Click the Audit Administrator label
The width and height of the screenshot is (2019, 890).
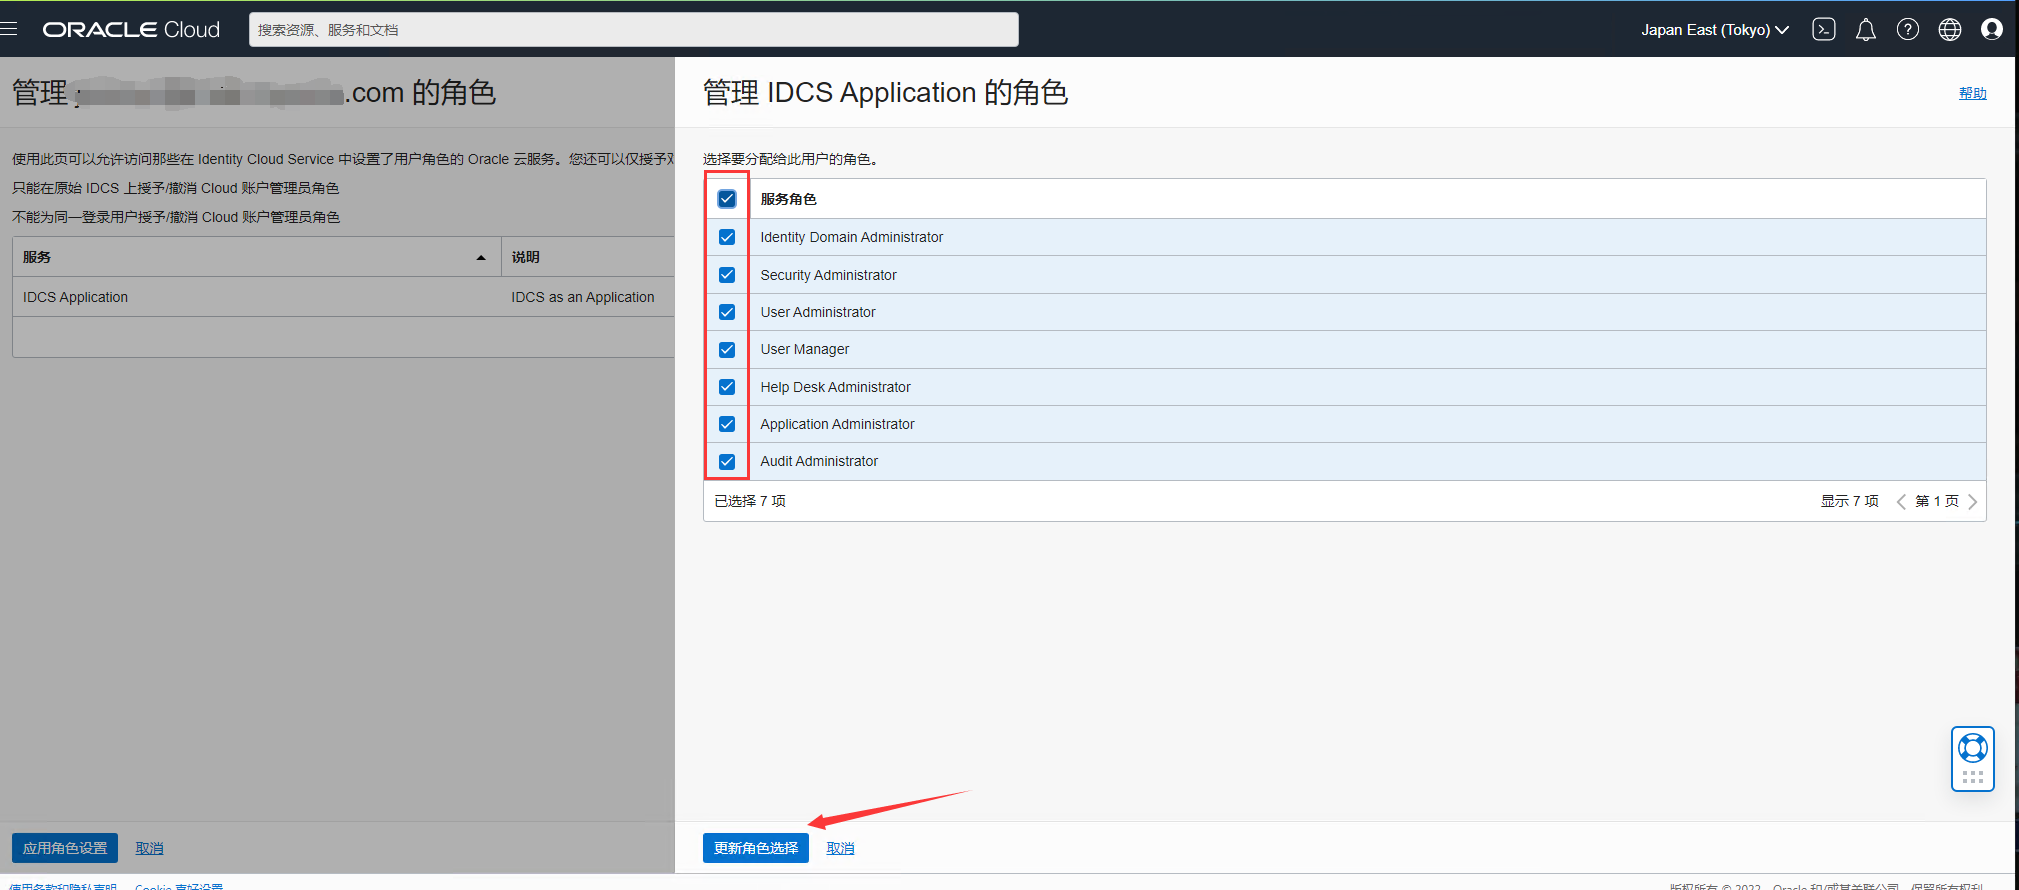pyautogui.click(x=819, y=461)
